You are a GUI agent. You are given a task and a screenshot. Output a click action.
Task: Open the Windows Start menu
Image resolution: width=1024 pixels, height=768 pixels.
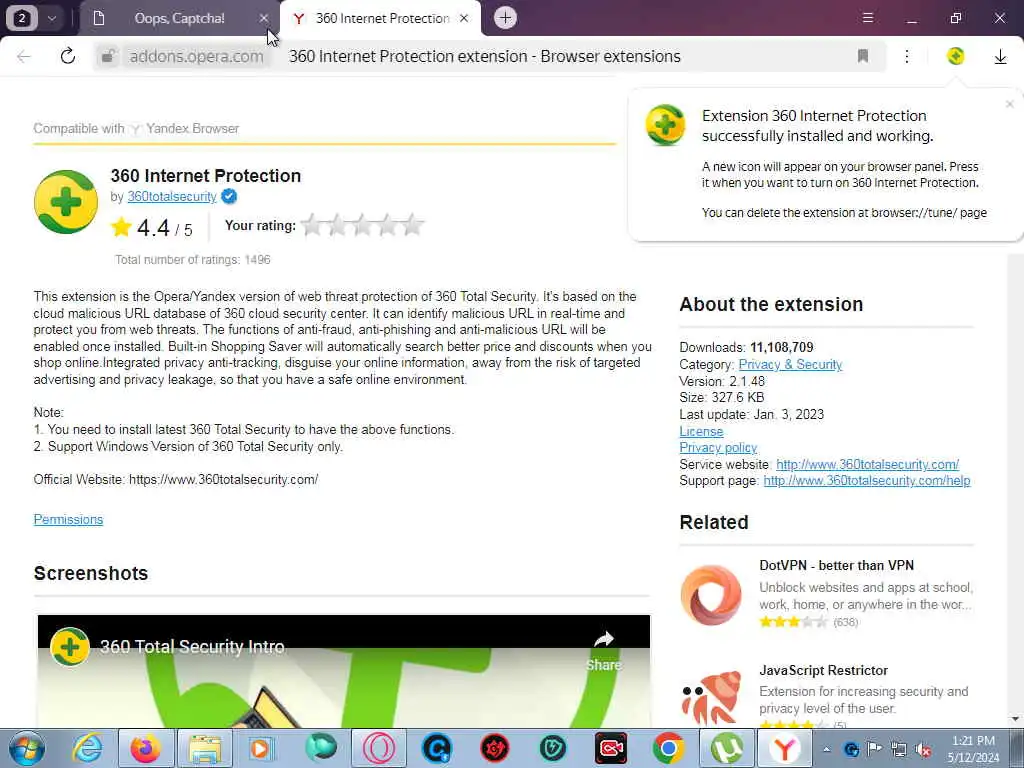click(x=26, y=748)
